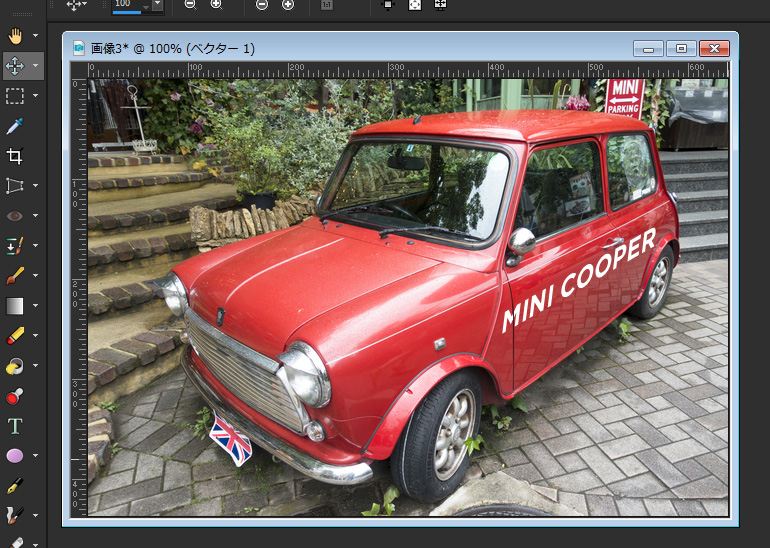The width and height of the screenshot is (770, 548).
Task: Minimize the 画像3 document window
Action: 648,49
